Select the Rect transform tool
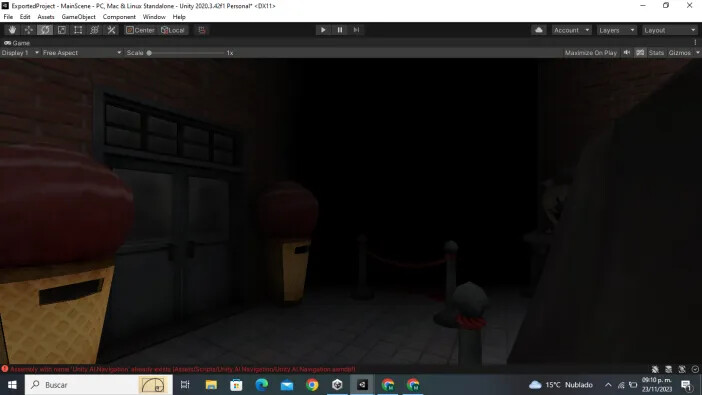This screenshot has width=702, height=395. [78, 30]
